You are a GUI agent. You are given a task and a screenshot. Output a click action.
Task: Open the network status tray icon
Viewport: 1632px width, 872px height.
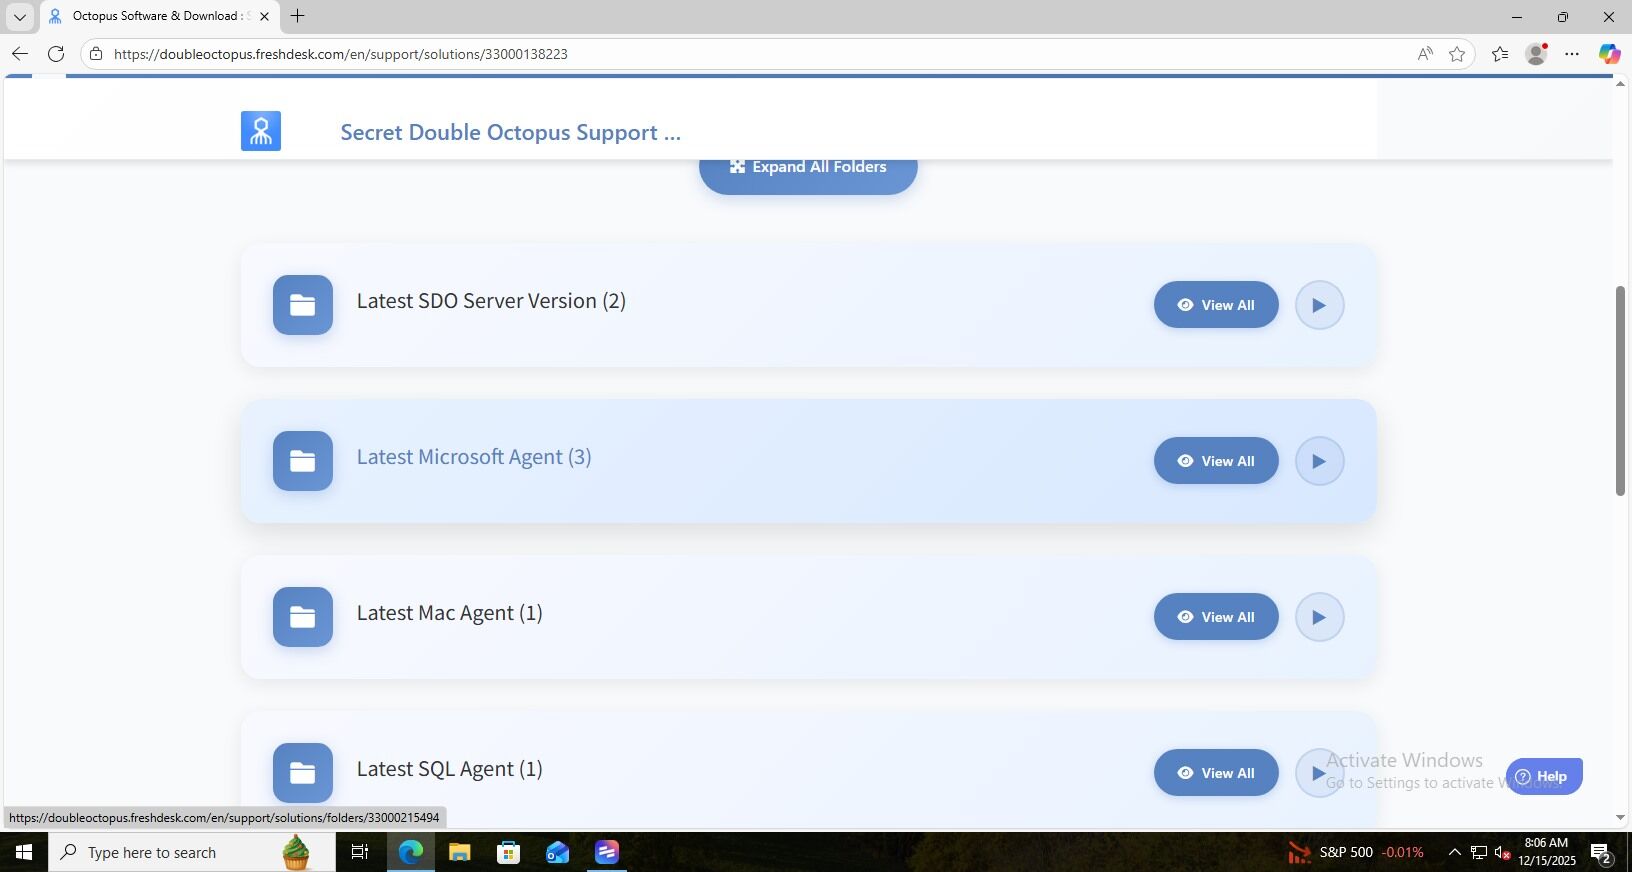point(1479,852)
